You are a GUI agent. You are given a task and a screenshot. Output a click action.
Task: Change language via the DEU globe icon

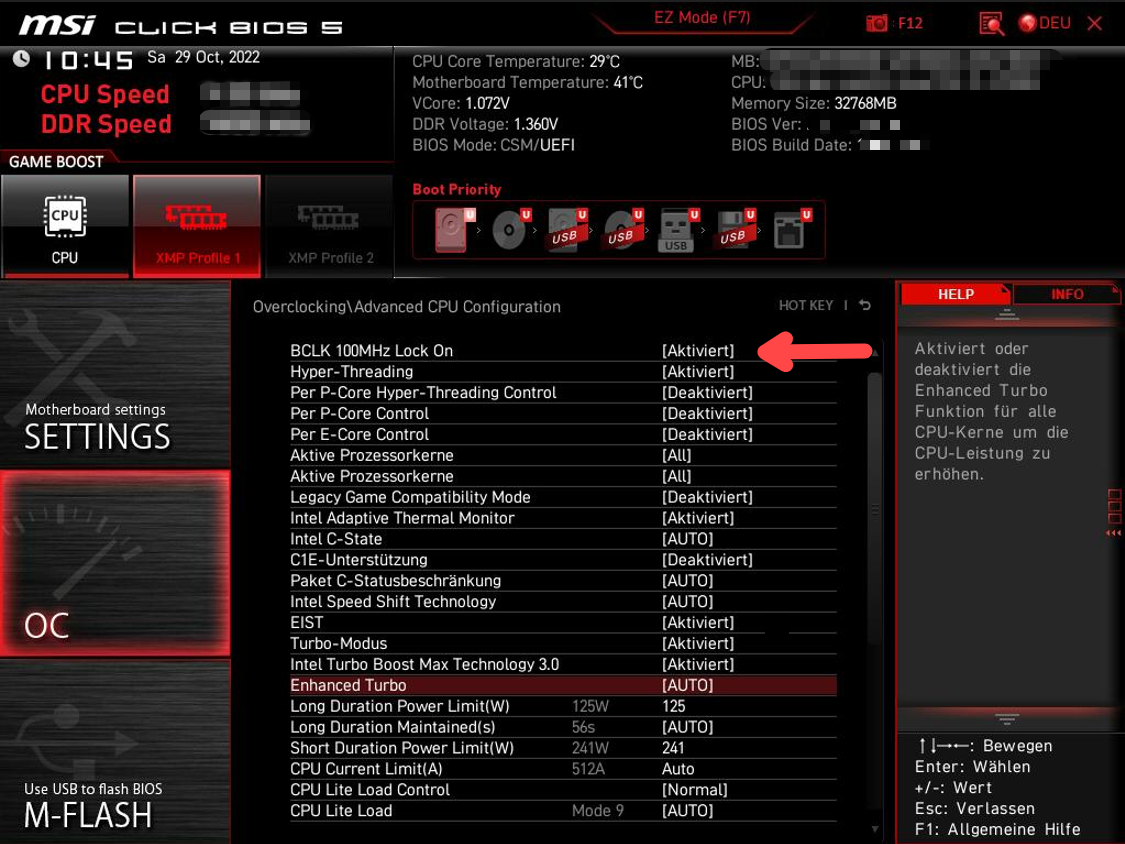click(x=1045, y=24)
